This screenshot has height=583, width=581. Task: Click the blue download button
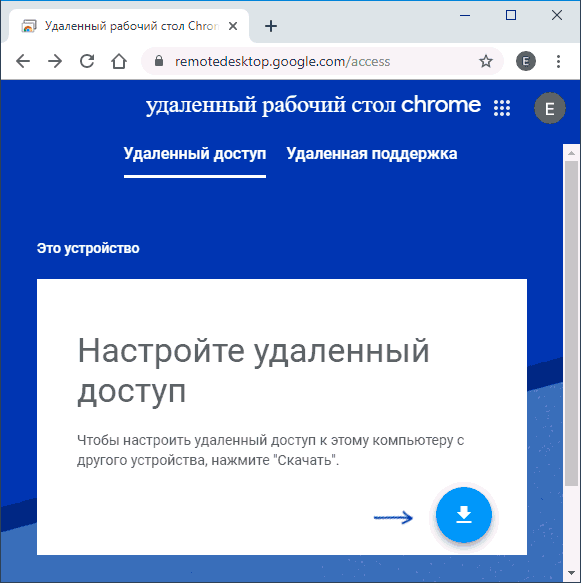click(x=464, y=515)
